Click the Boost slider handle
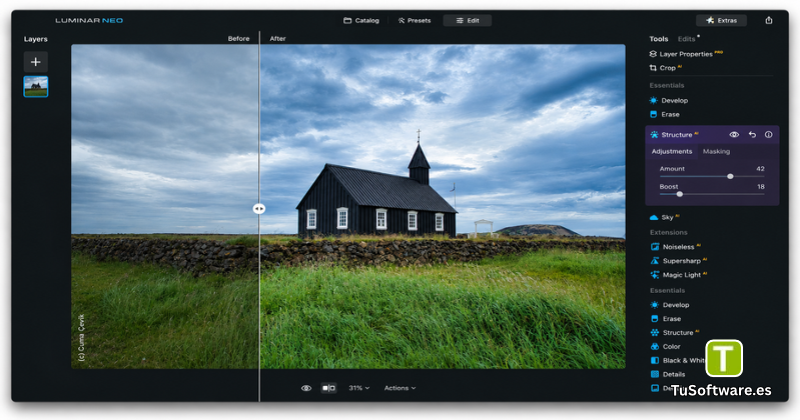Viewport: 800px width, 420px height. pyautogui.click(x=680, y=194)
